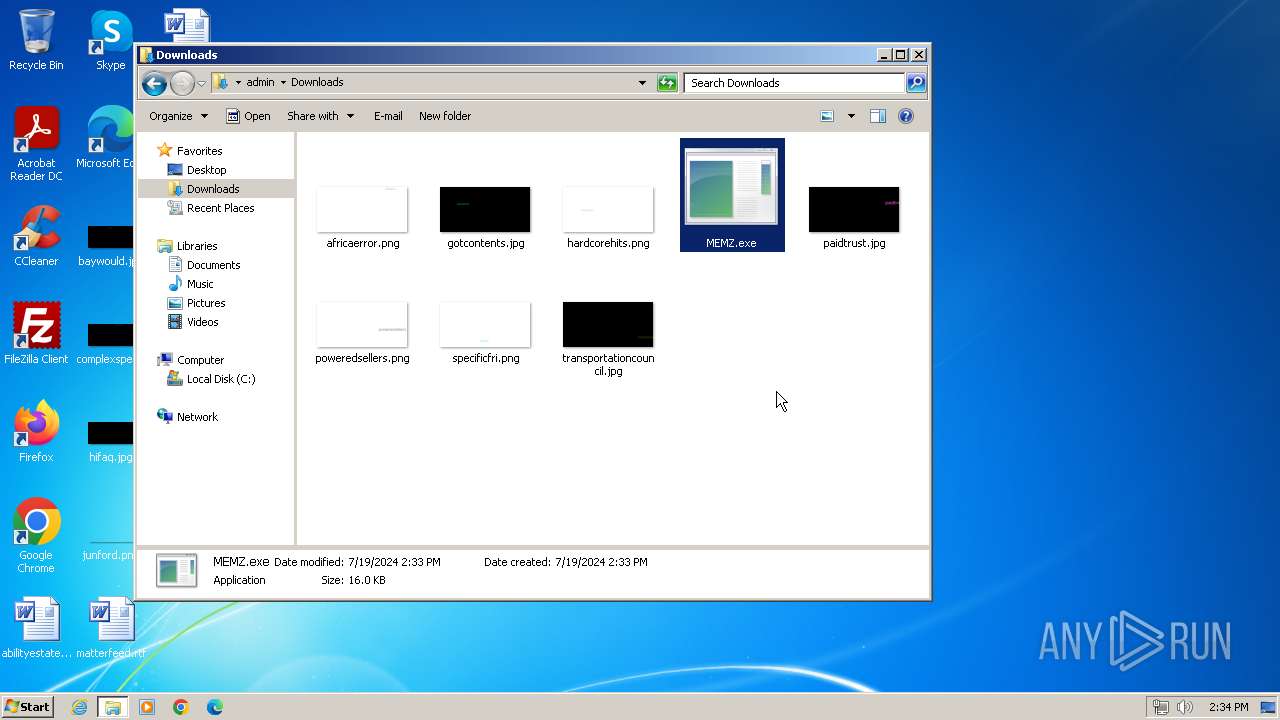This screenshot has height=720, width=1280.
Task: Click the Change your view icon
Action: (x=827, y=116)
